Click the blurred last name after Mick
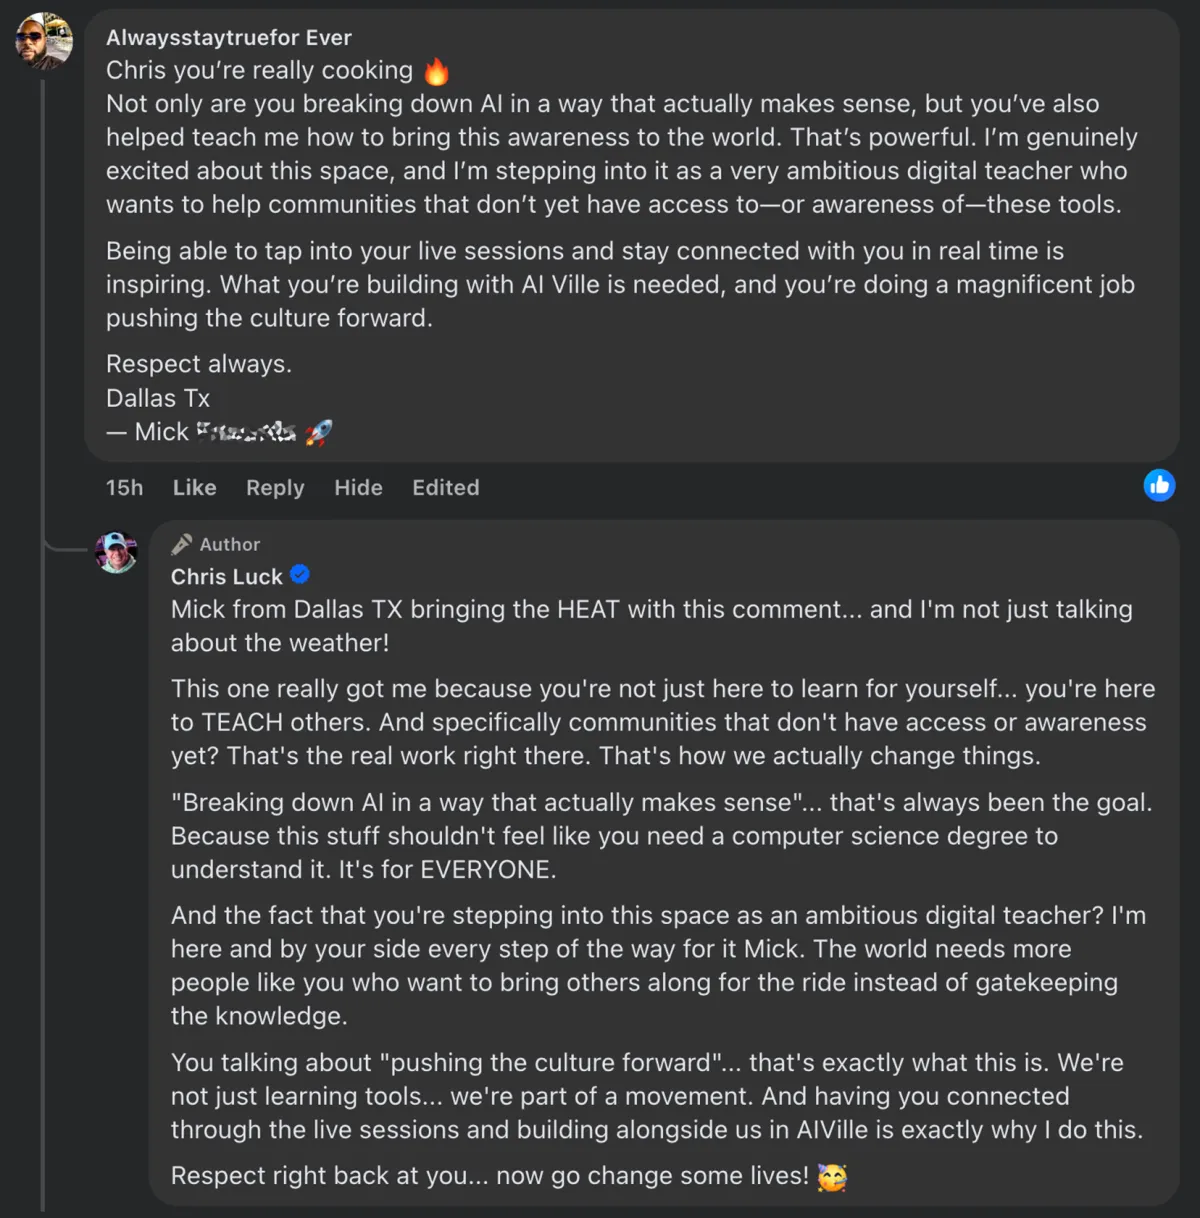The width and height of the screenshot is (1200, 1218). point(246,432)
